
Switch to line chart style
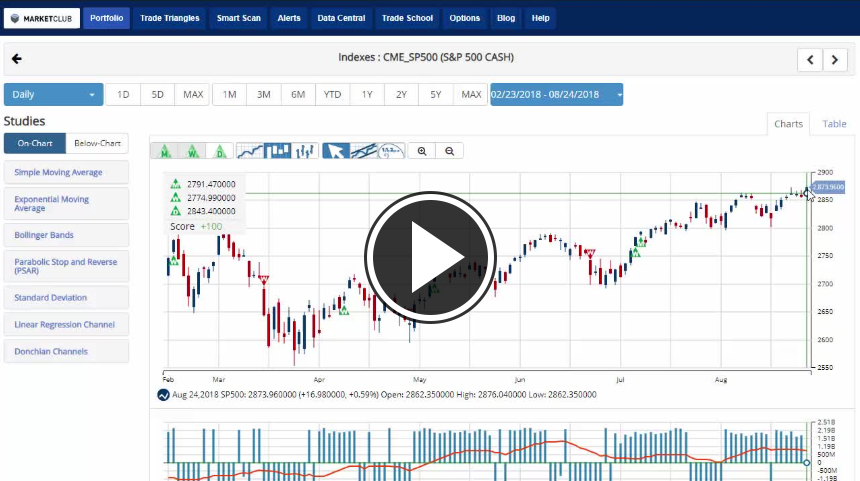[x=250, y=151]
